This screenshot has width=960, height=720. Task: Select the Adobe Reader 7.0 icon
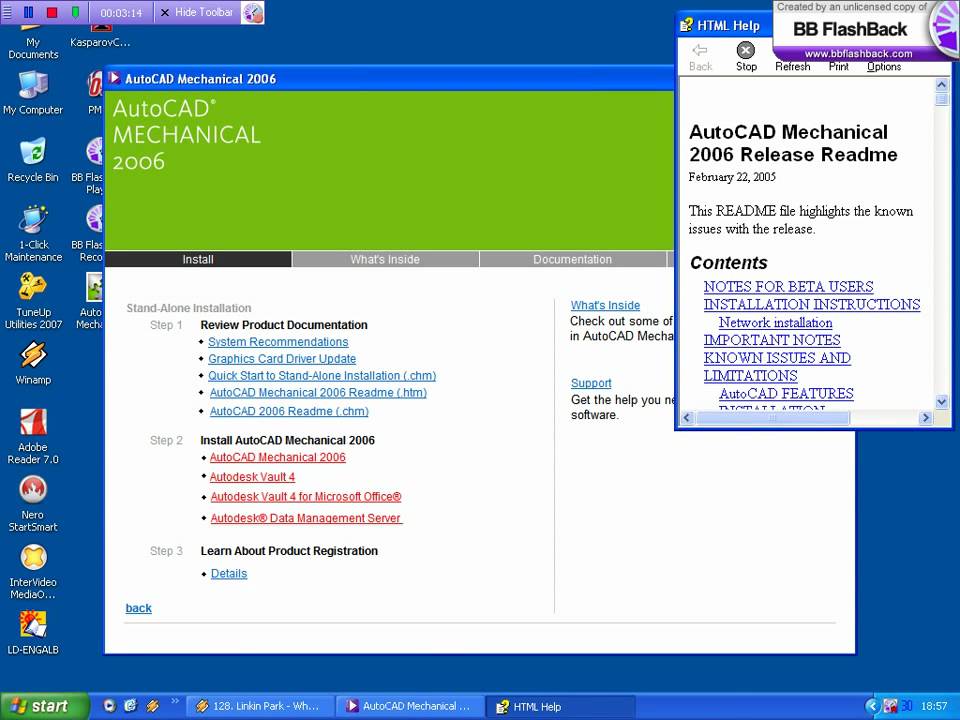[33, 437]
